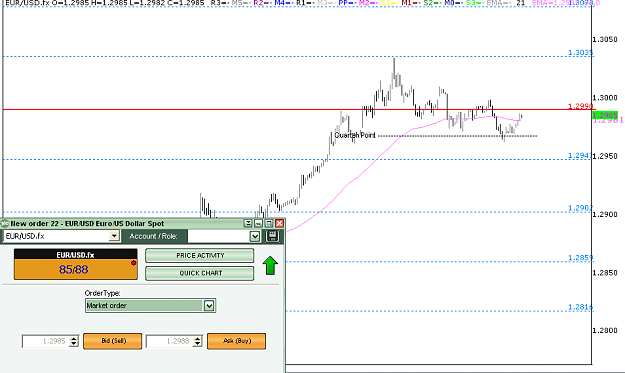Click the 1.2800 price axis value
Screen dimensions: 625x373
(605, 330)
